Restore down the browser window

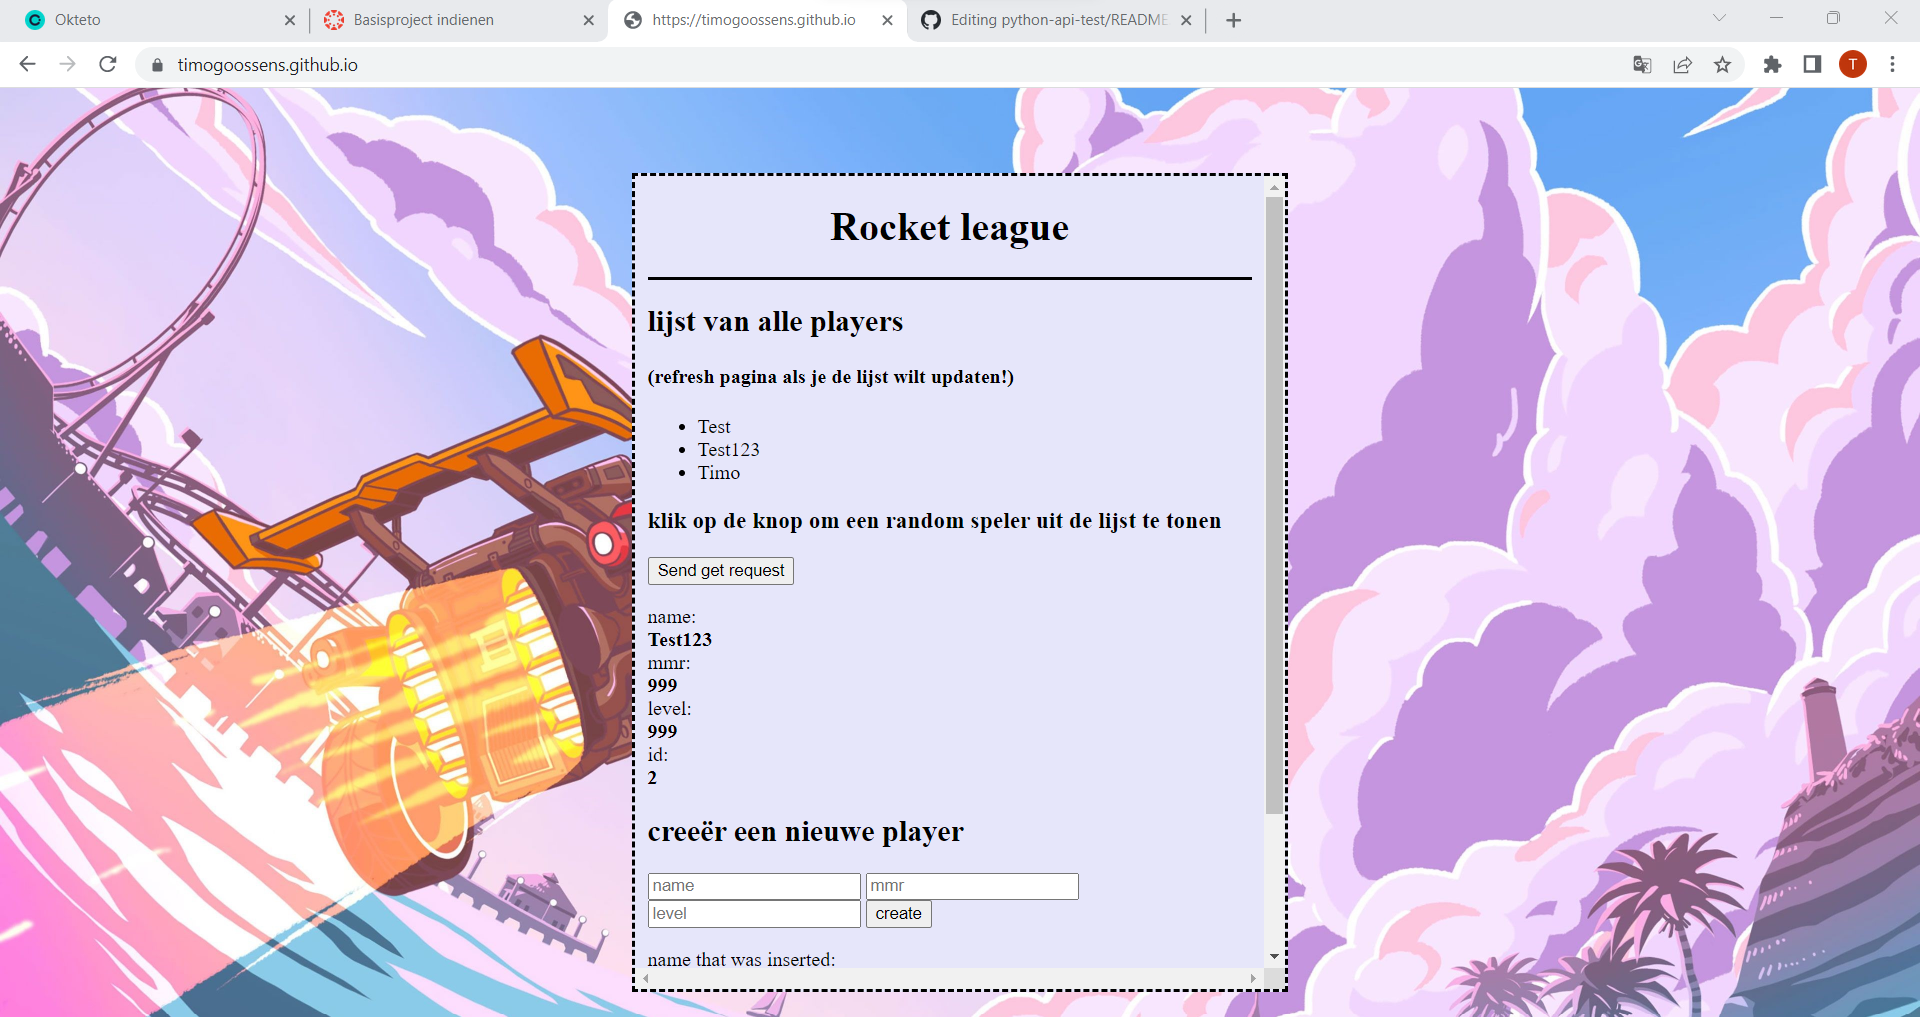point(1833,18)
